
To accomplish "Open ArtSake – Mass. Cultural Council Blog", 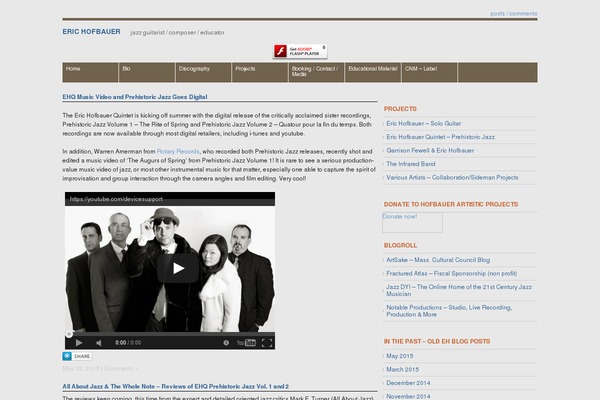I will [x=438, y=260].
